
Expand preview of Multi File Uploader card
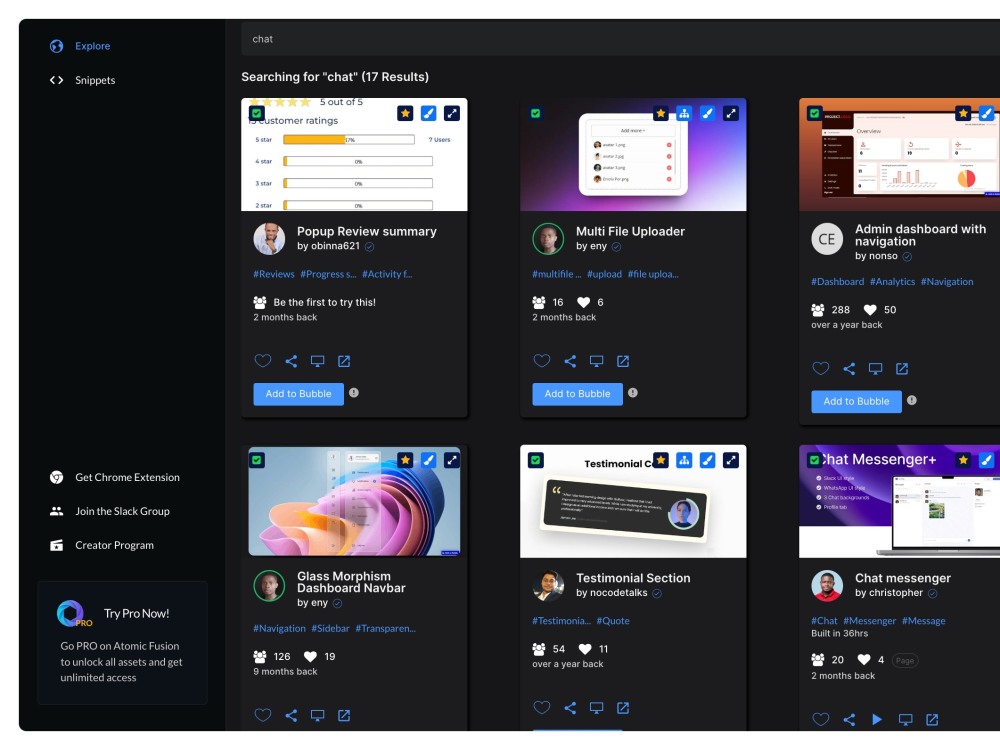click(x=731, y=114)
